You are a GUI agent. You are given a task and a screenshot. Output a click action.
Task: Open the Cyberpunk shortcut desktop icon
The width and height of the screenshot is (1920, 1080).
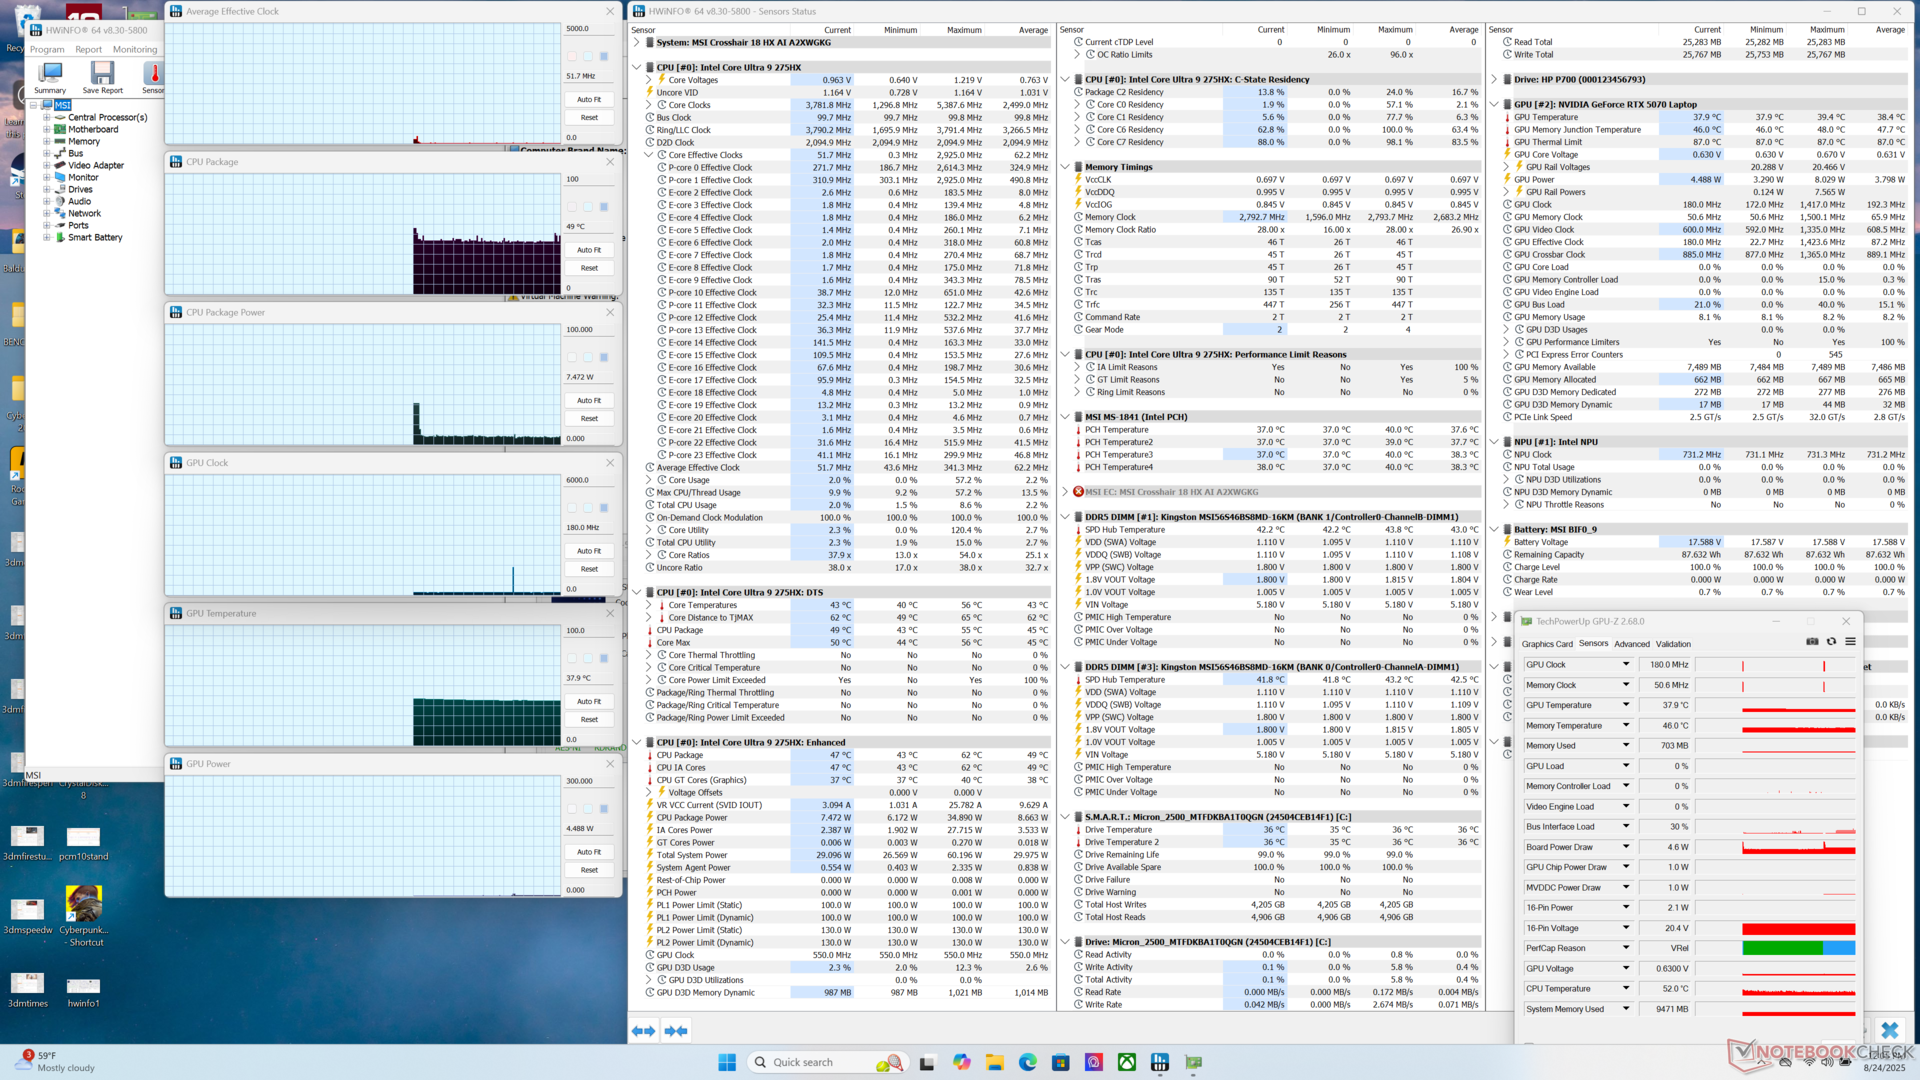83,916
